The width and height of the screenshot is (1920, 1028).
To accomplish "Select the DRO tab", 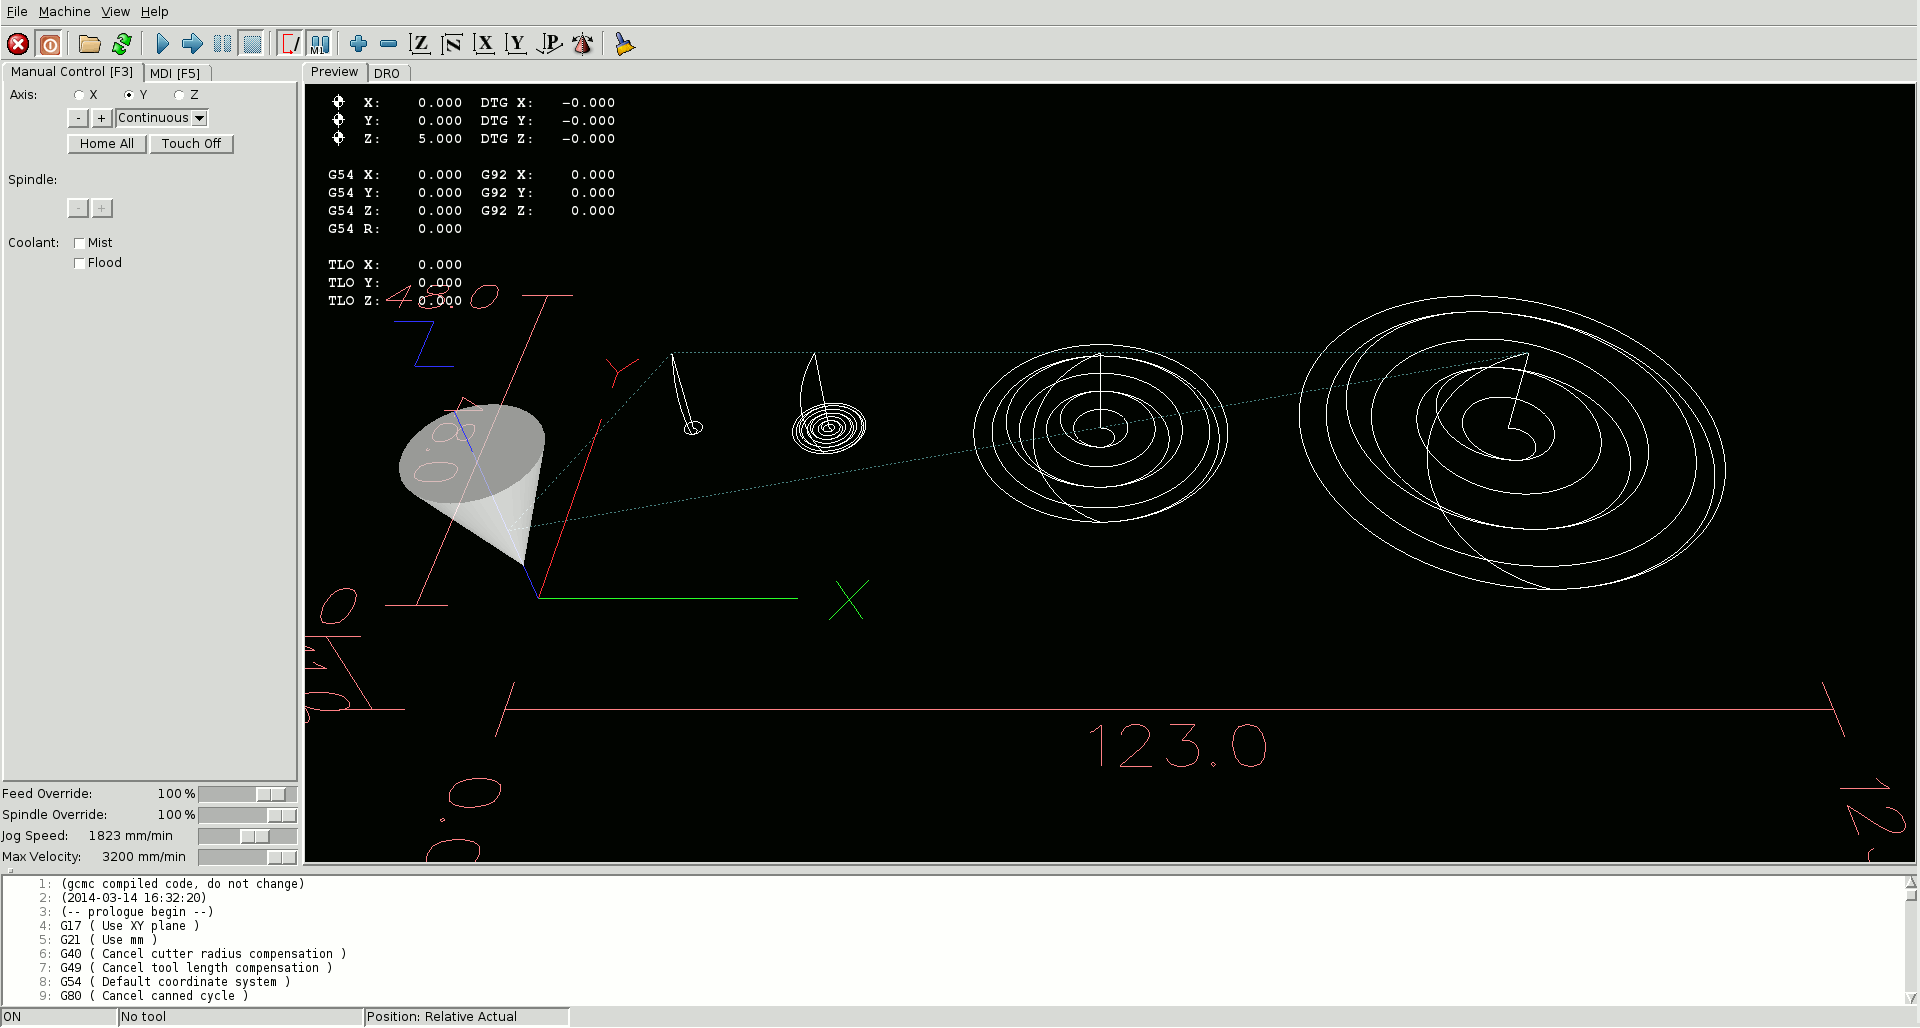I will [x=387, y=73].
